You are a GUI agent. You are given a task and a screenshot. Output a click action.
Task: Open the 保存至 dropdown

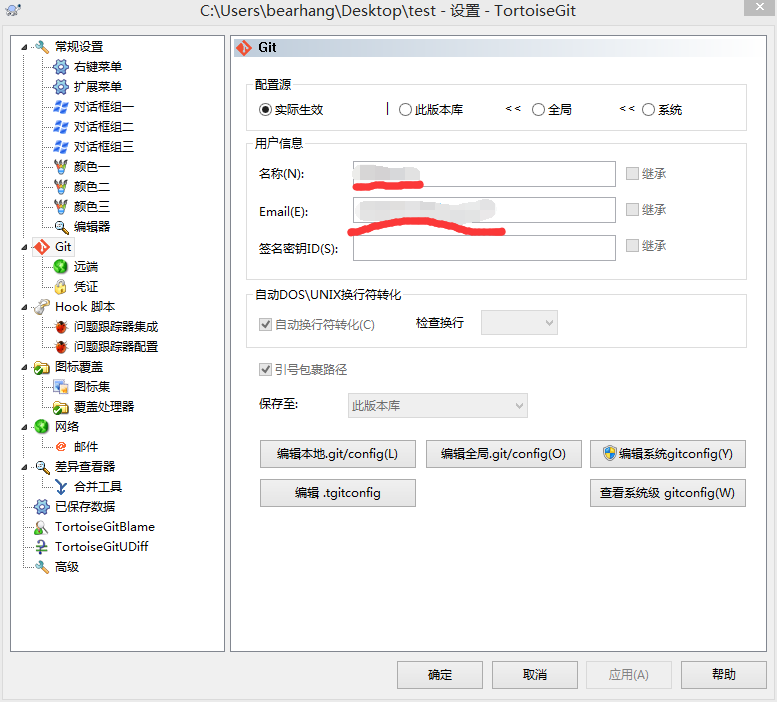[x=438, y=406]
